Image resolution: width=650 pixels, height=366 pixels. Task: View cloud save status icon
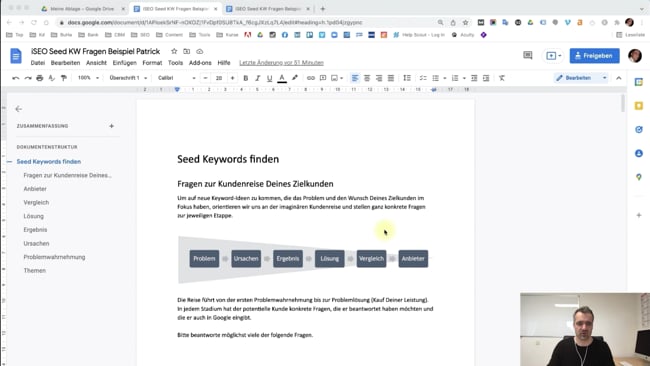coord(199,51)
